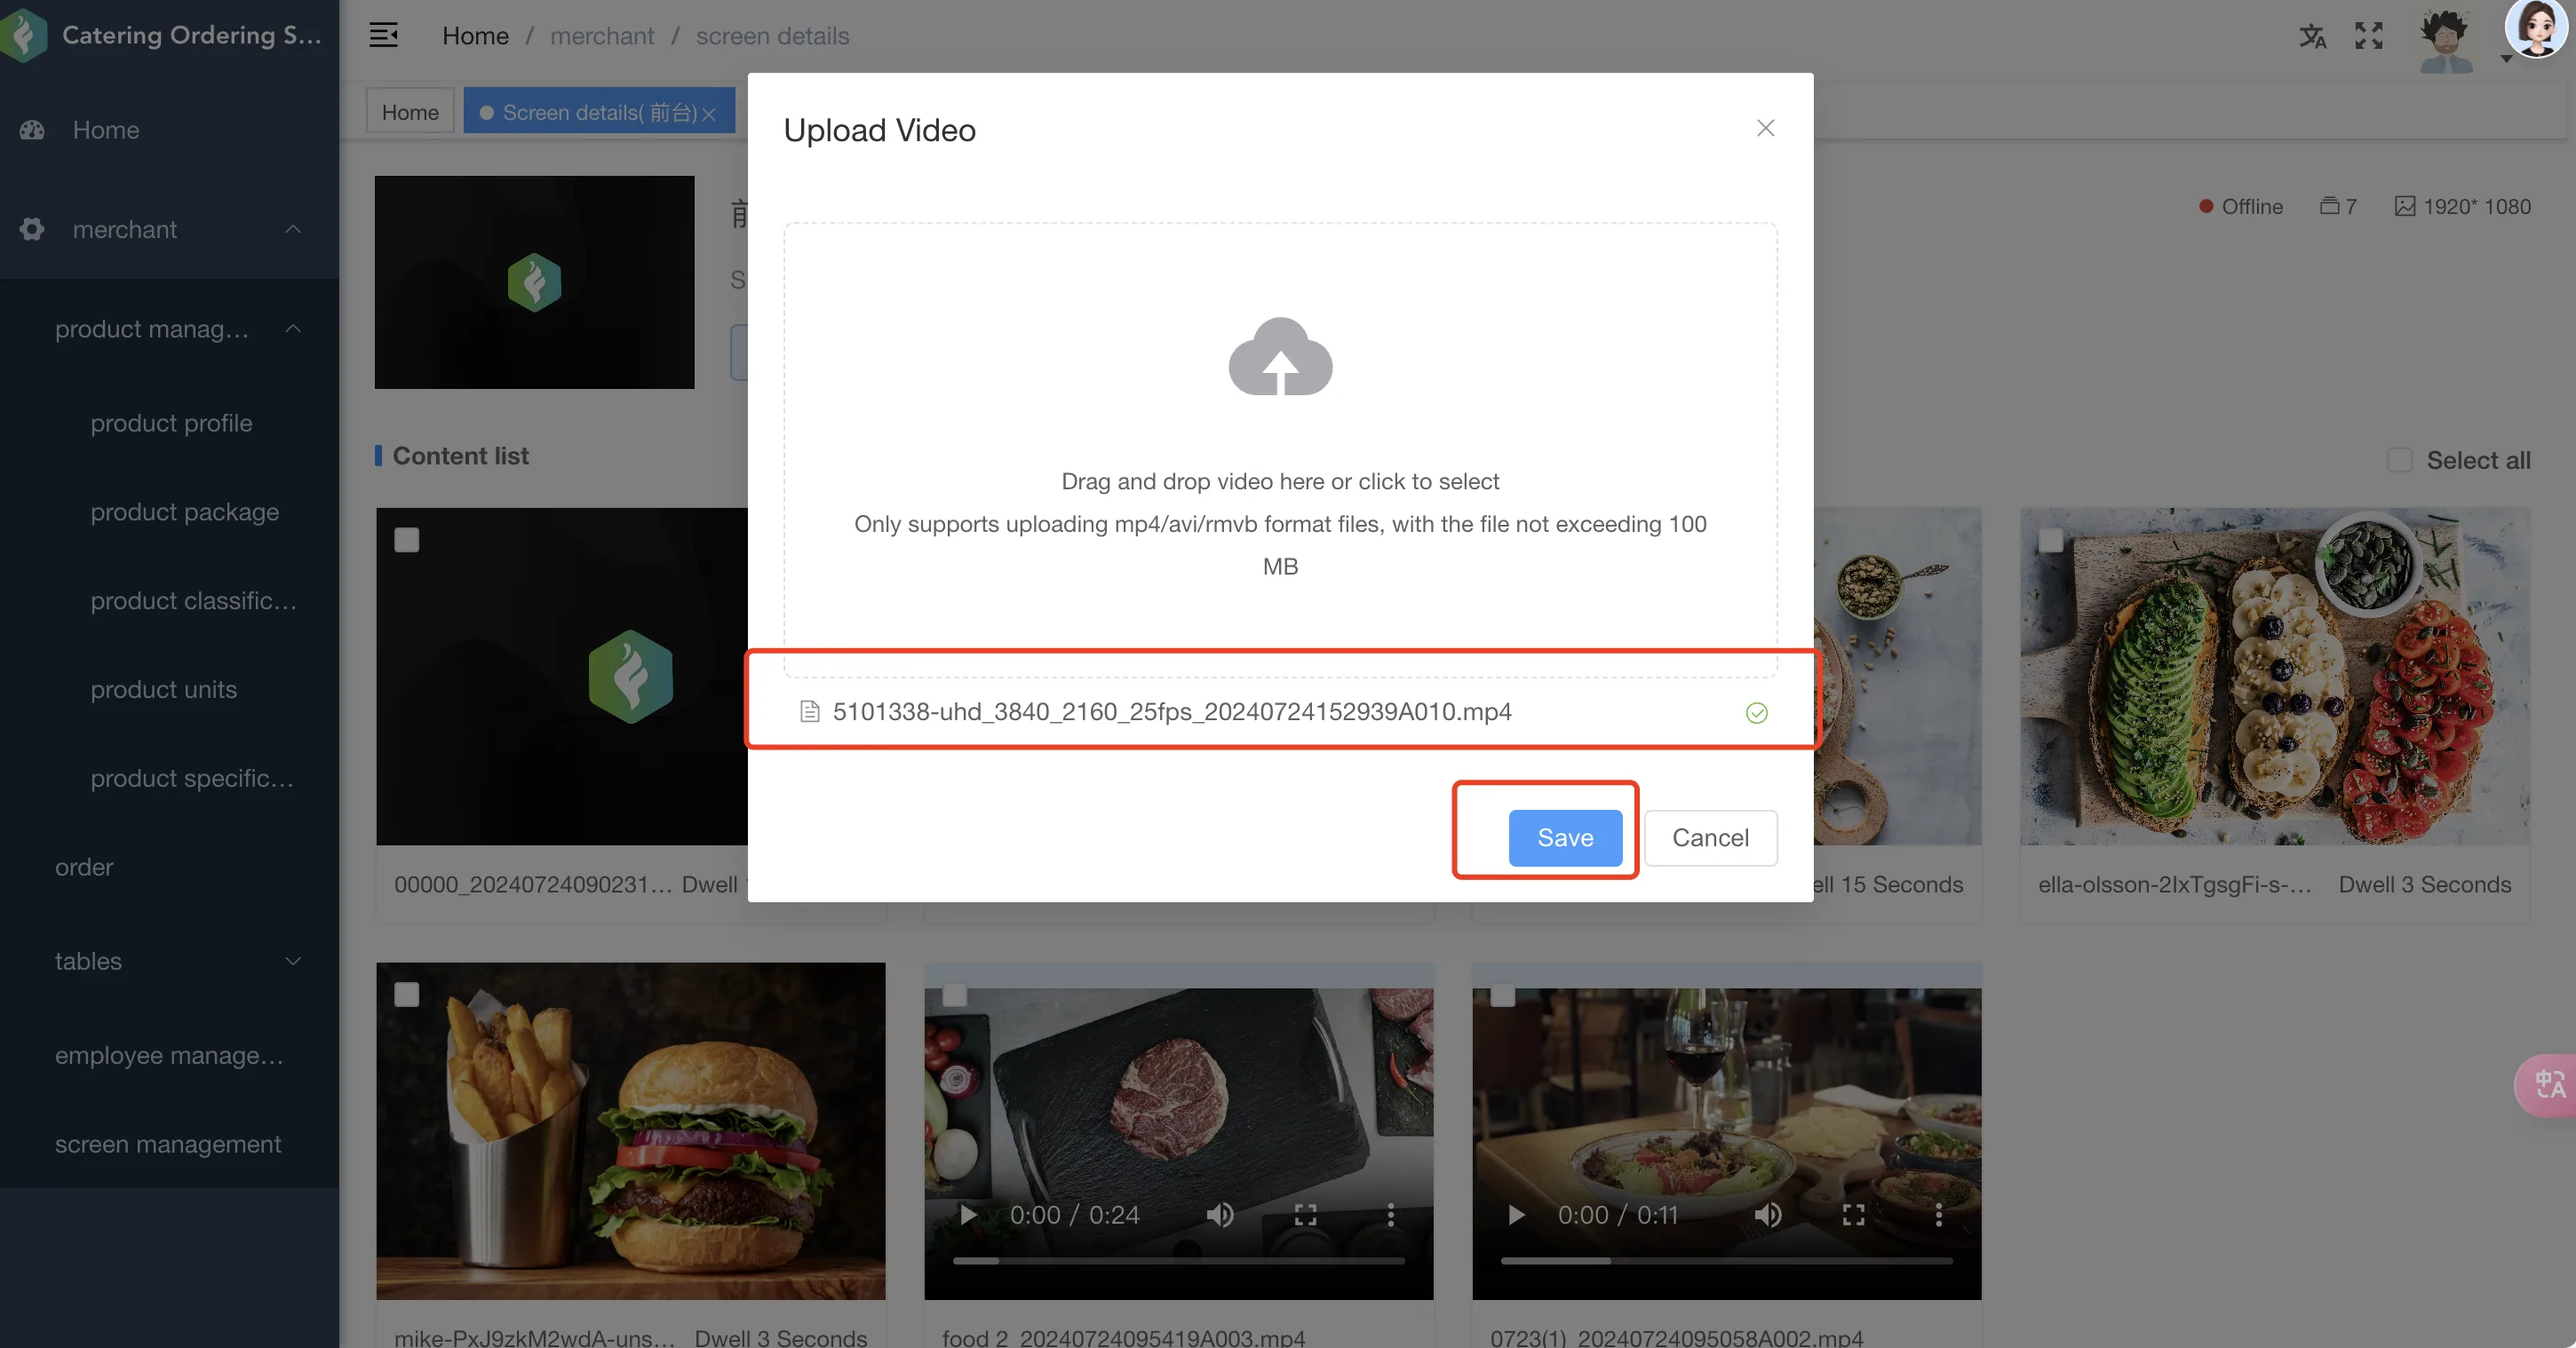Click the floating pink translate button
Screen dimensions: 2576x1348
2547,1084
